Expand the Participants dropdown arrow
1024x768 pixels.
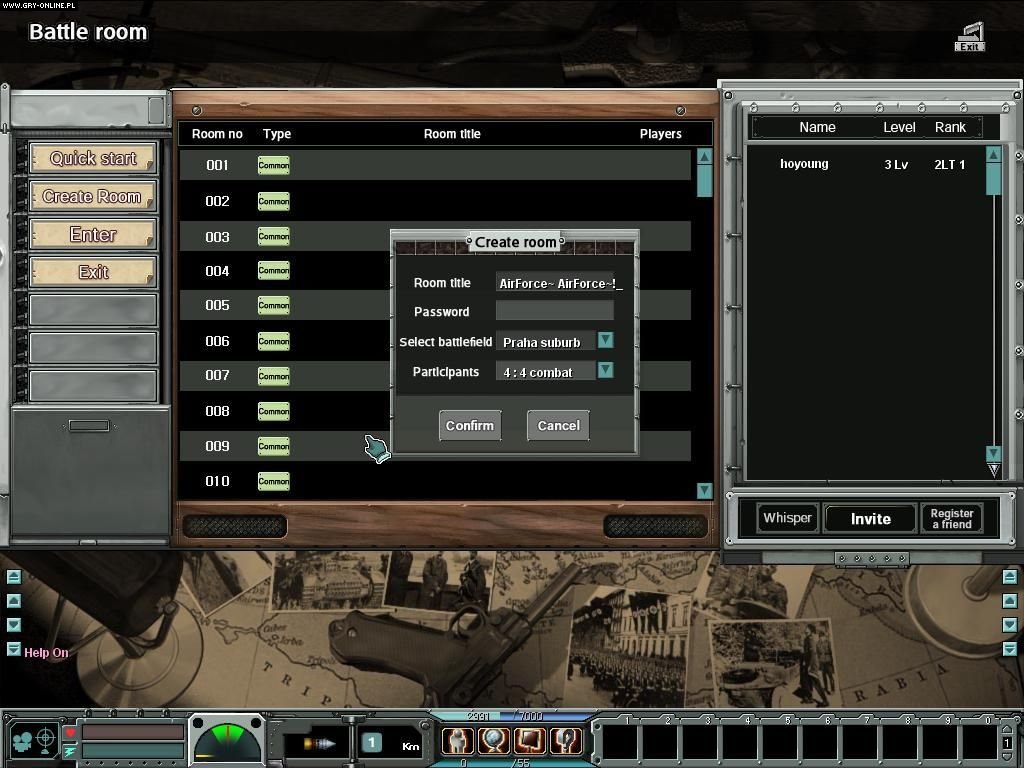pos(605,370)
